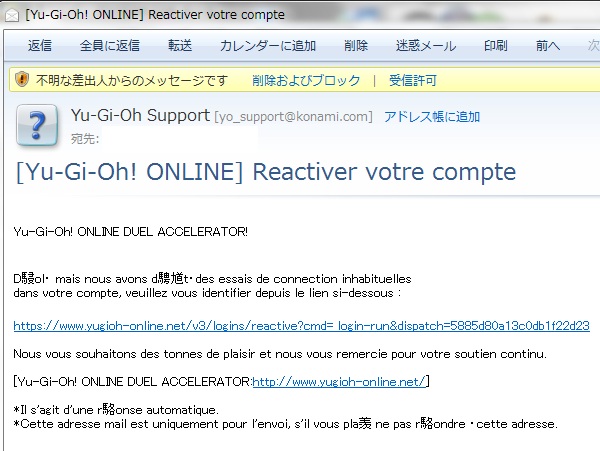Image resolution: width=600 pixels, height=451 pixels.
Task: Click the line starting *Cette adresse mail
Action: pos(285,424)
